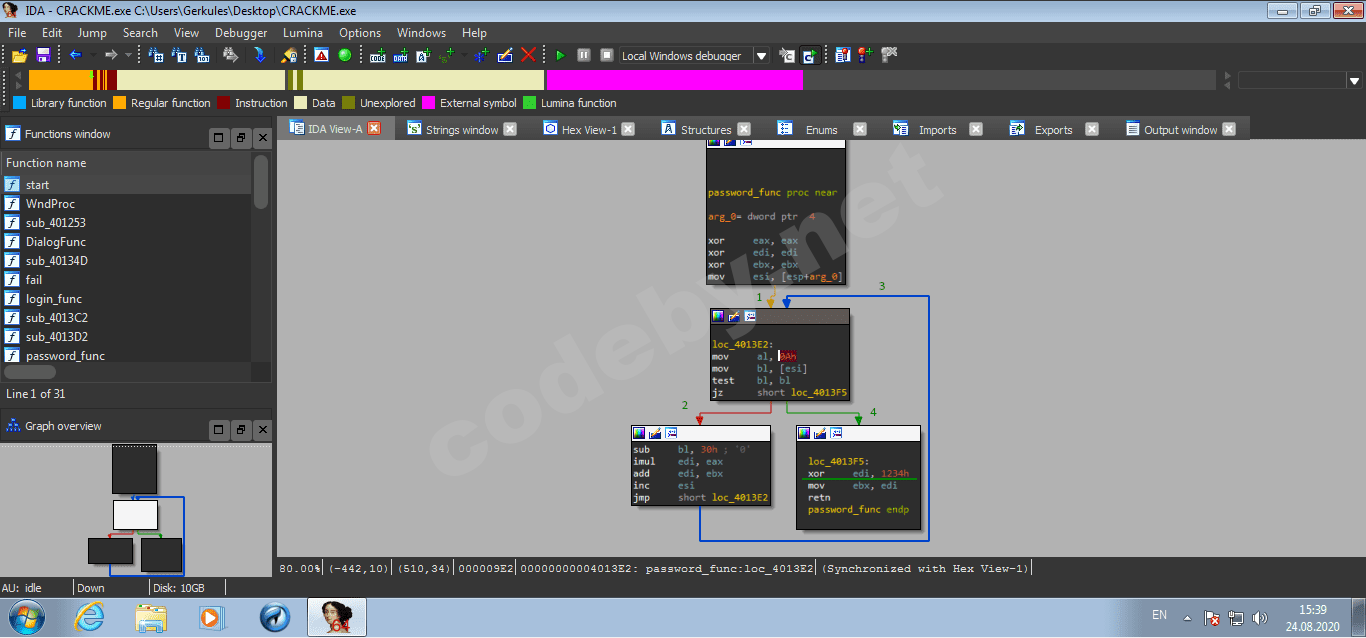
Task: Click the add breakpoint plus icon
Action: click(865, 55)
